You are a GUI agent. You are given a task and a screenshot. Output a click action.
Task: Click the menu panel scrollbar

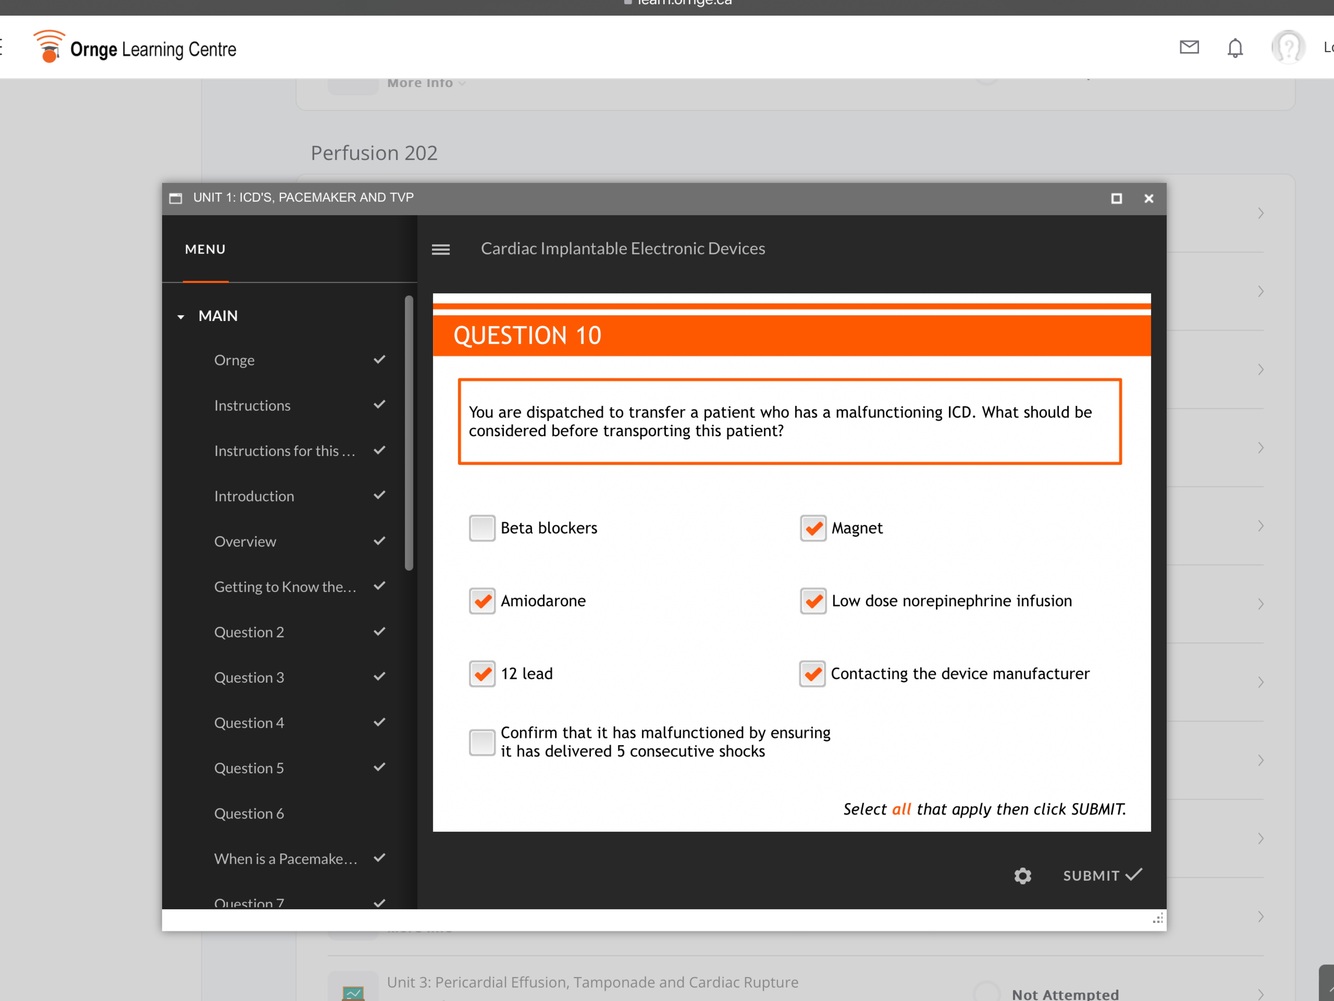click(408, 433)
